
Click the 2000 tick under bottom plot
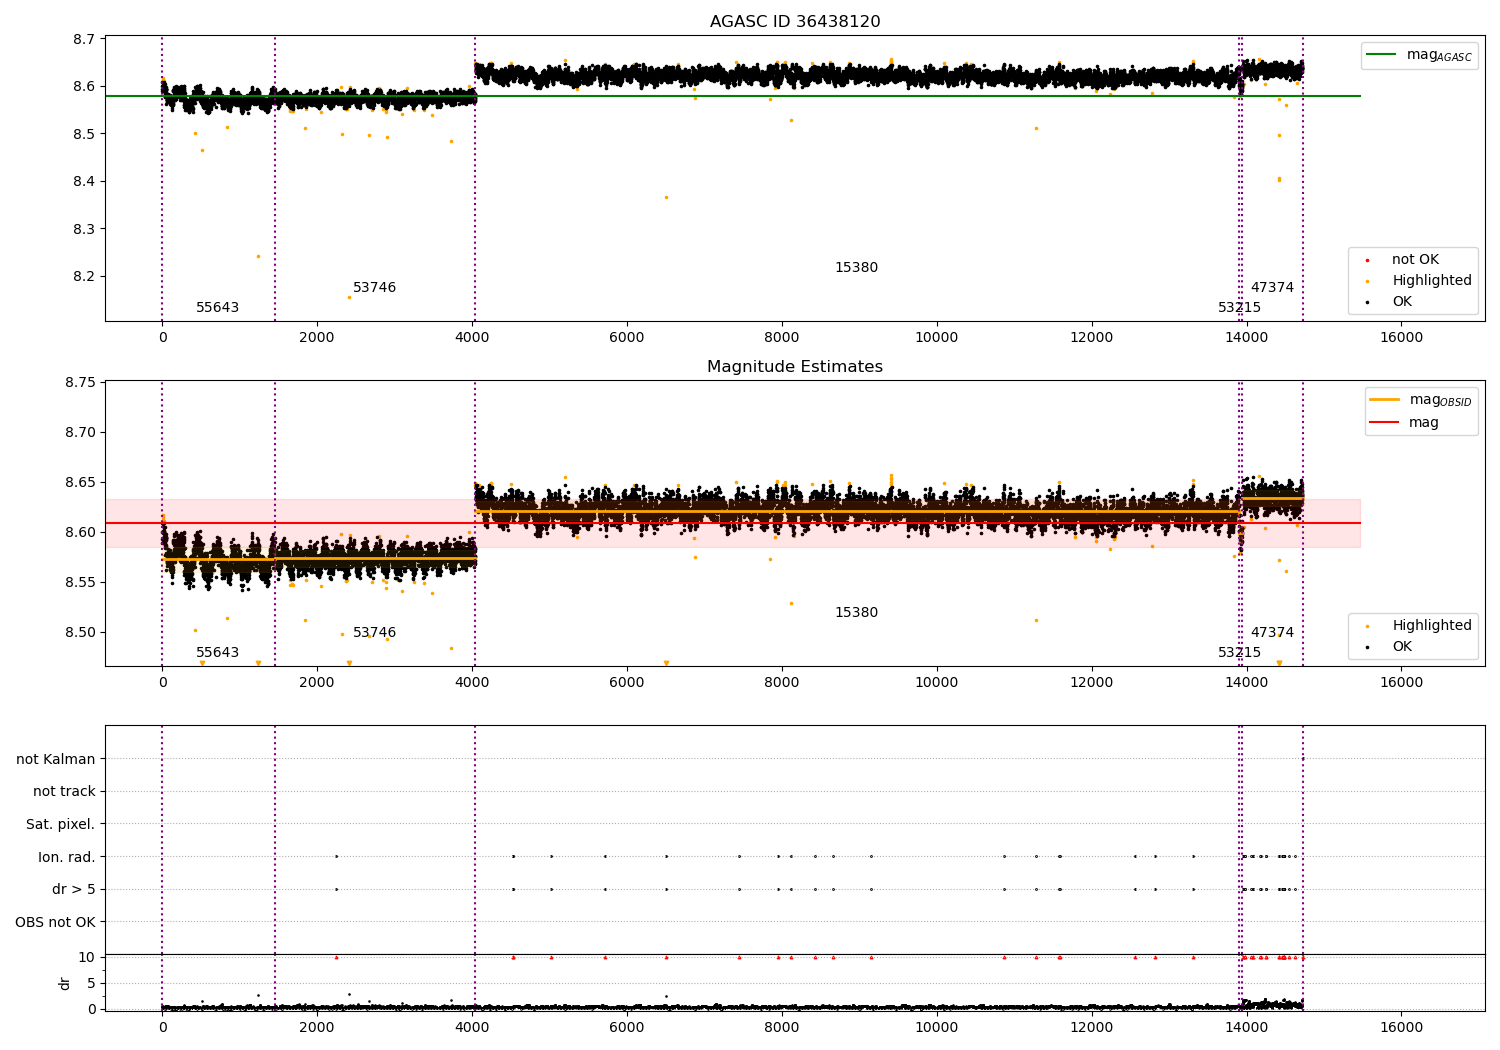coord(317,1028)
